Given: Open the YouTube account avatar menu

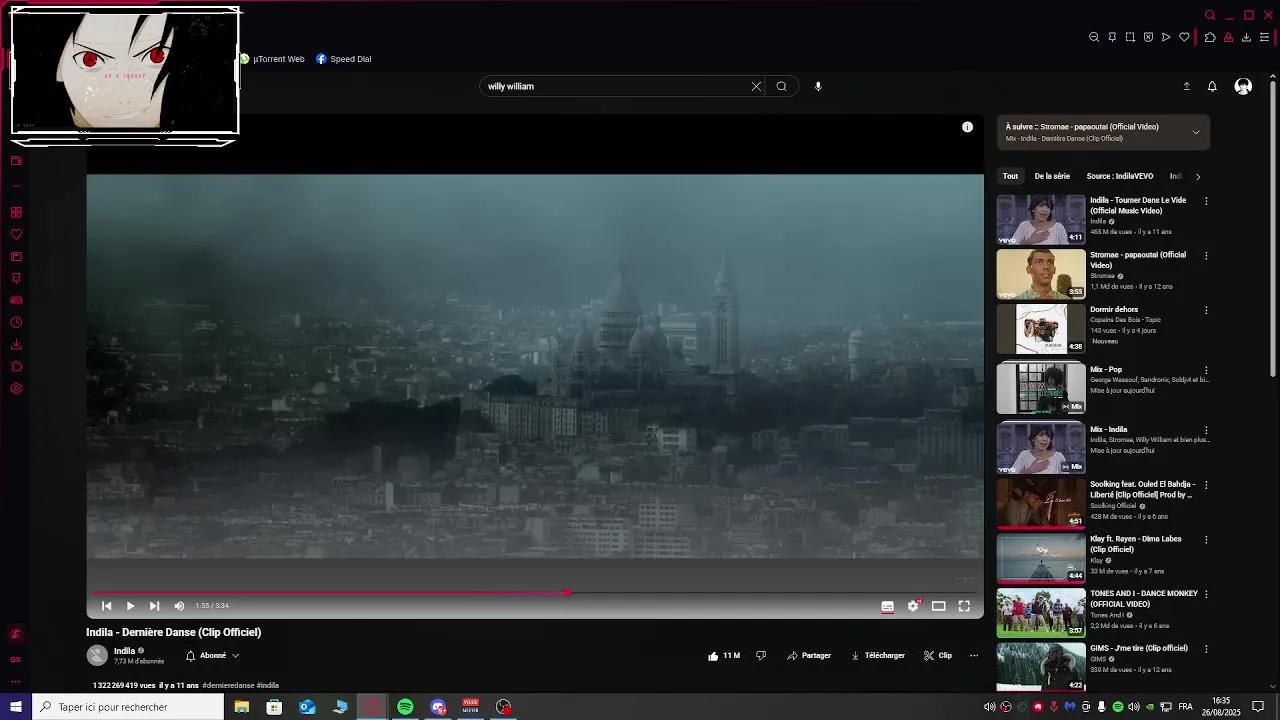Looking at the screenshot, I should 1243,86.
